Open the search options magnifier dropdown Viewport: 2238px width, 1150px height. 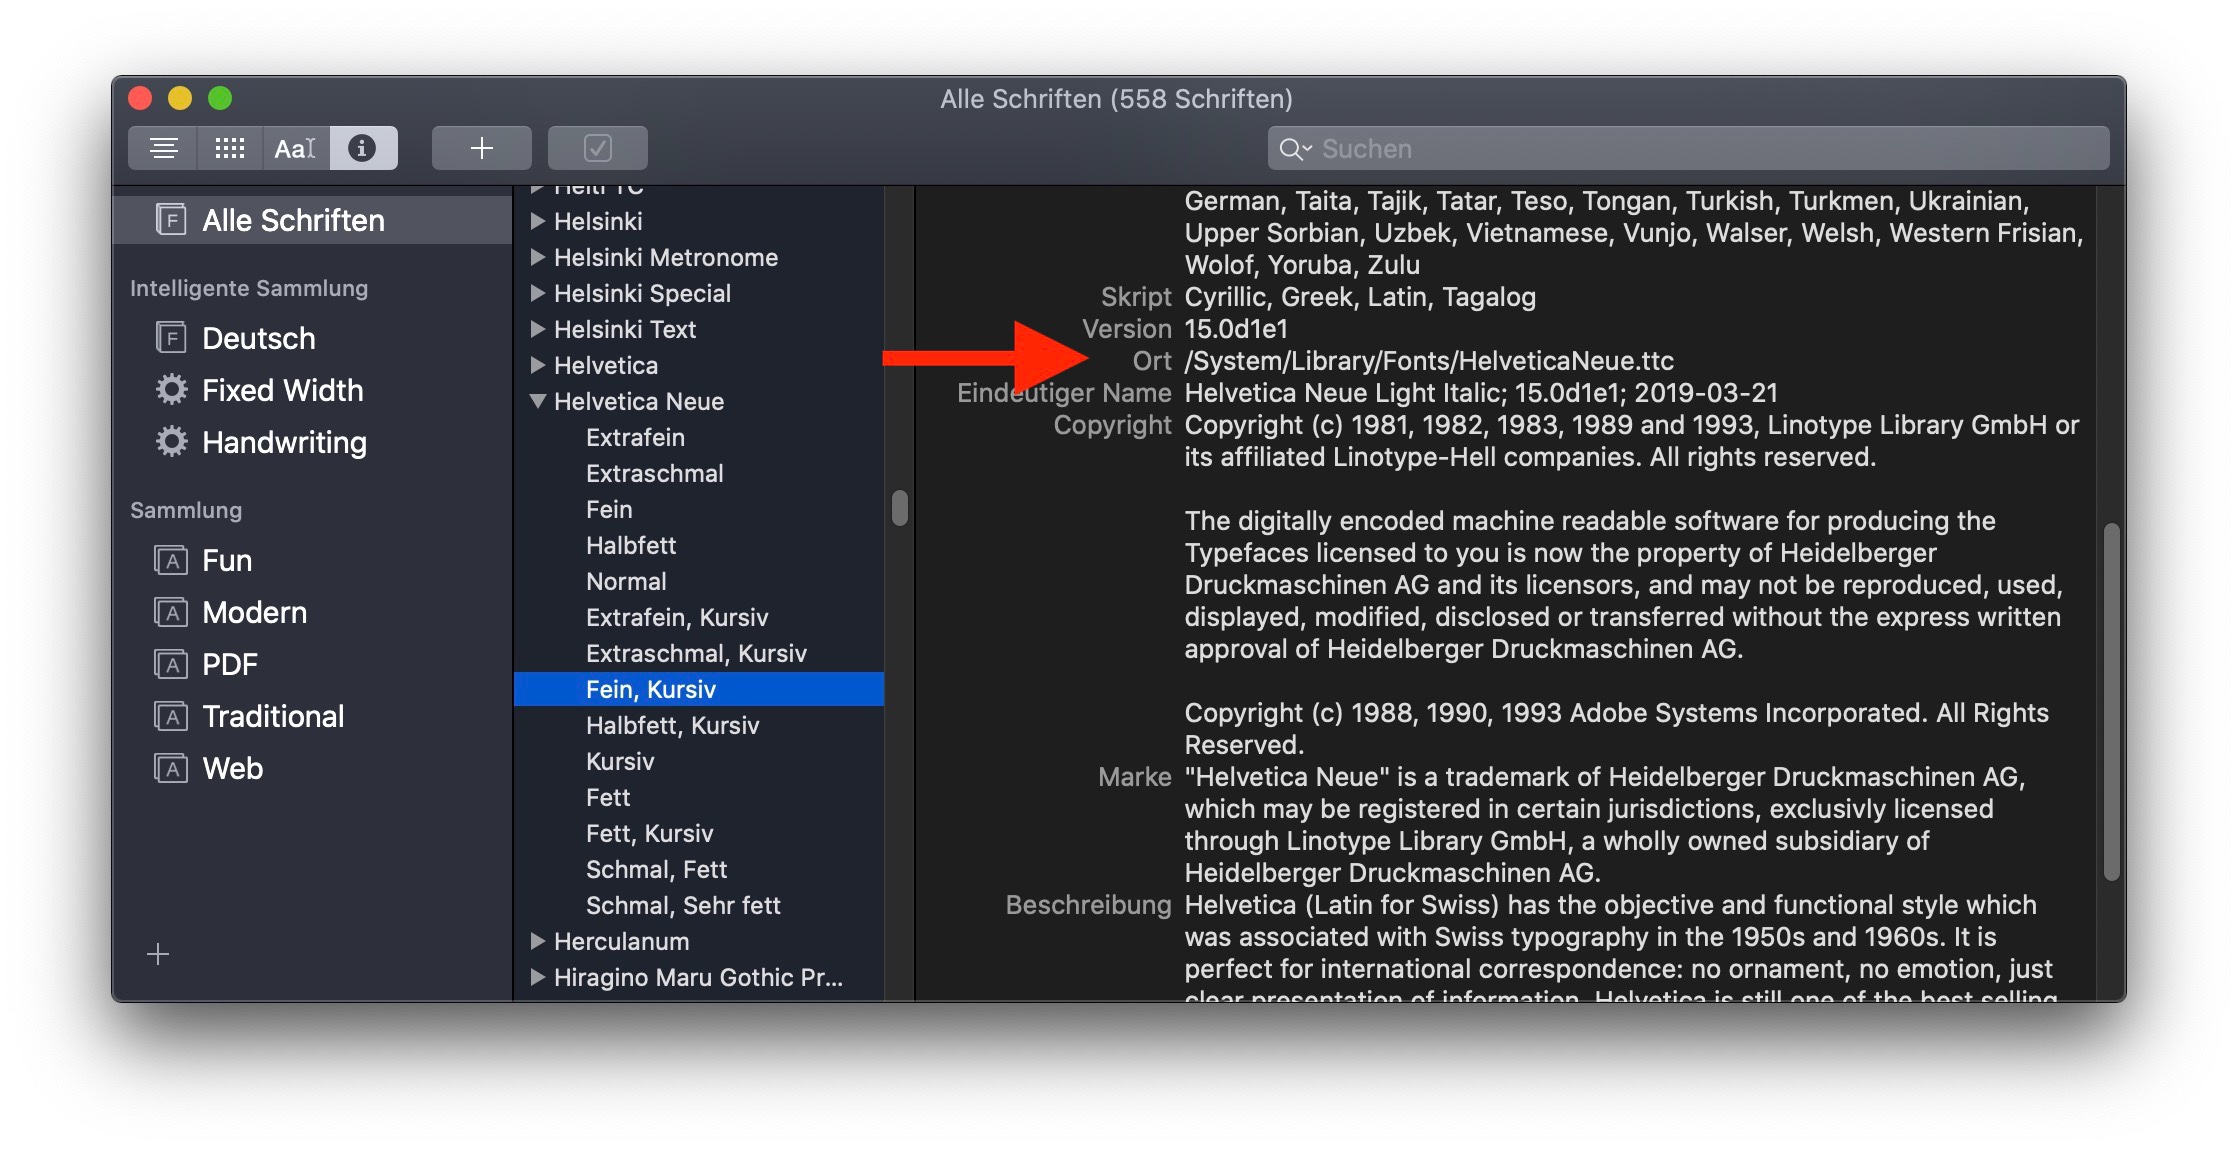[x=1296, y=149]
